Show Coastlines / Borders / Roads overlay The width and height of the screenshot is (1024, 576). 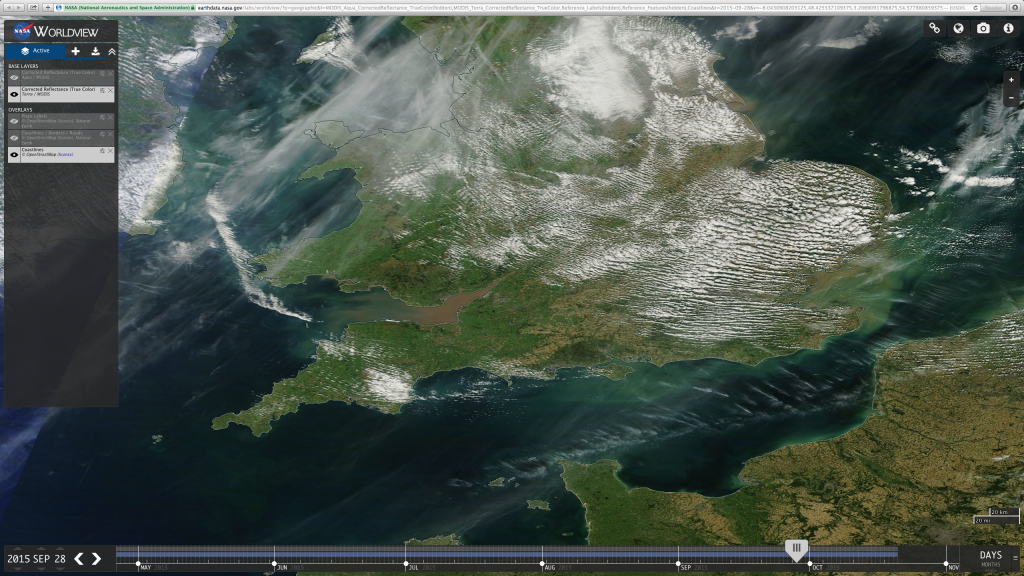point(14,138)
